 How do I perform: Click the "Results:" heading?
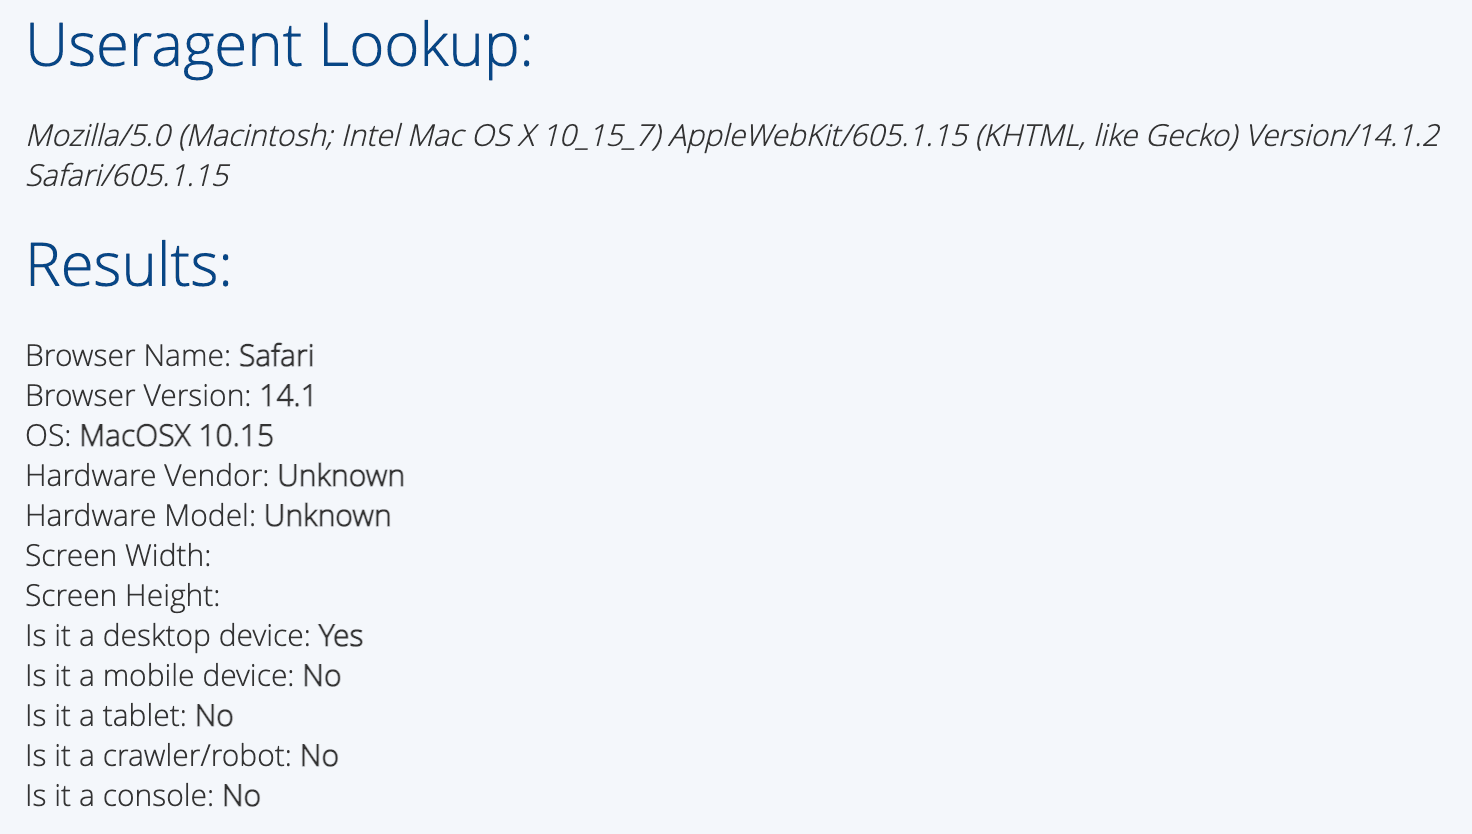coord(128,265)
